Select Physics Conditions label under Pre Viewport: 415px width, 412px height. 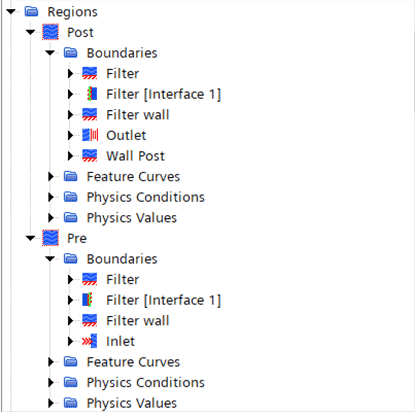click(x=146, y=383)
